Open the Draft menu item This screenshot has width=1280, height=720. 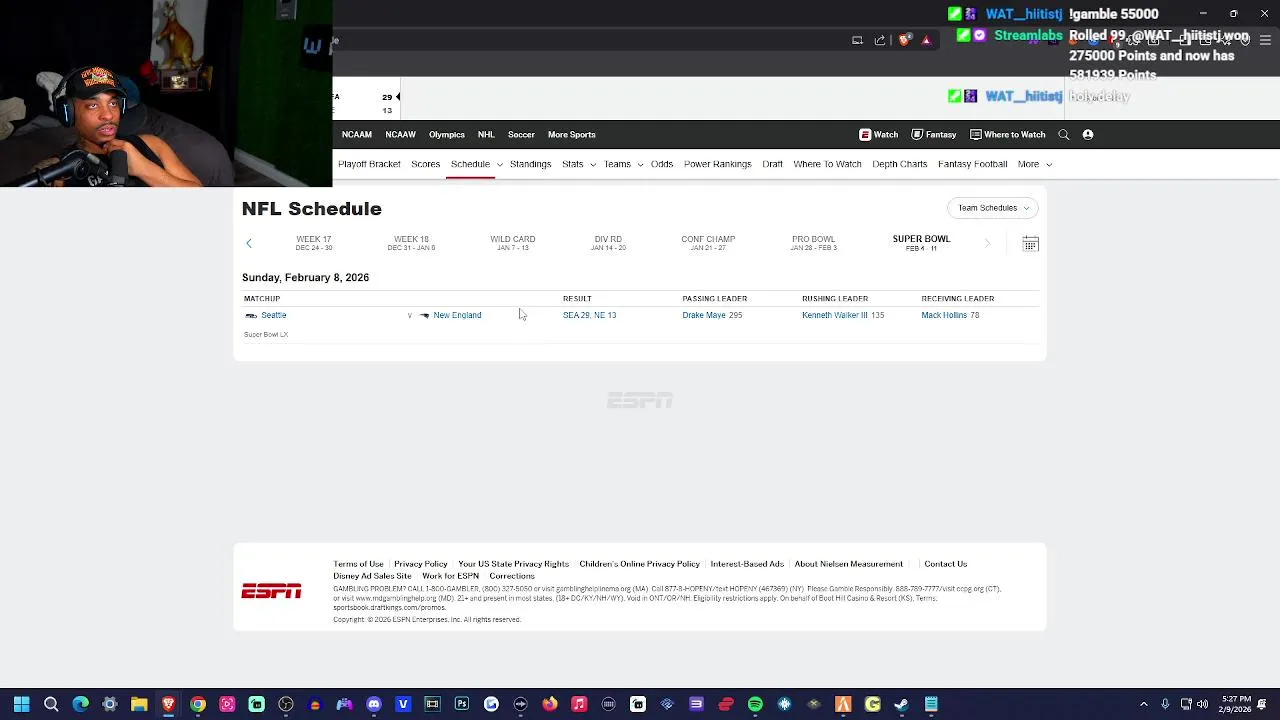[772, 164]
